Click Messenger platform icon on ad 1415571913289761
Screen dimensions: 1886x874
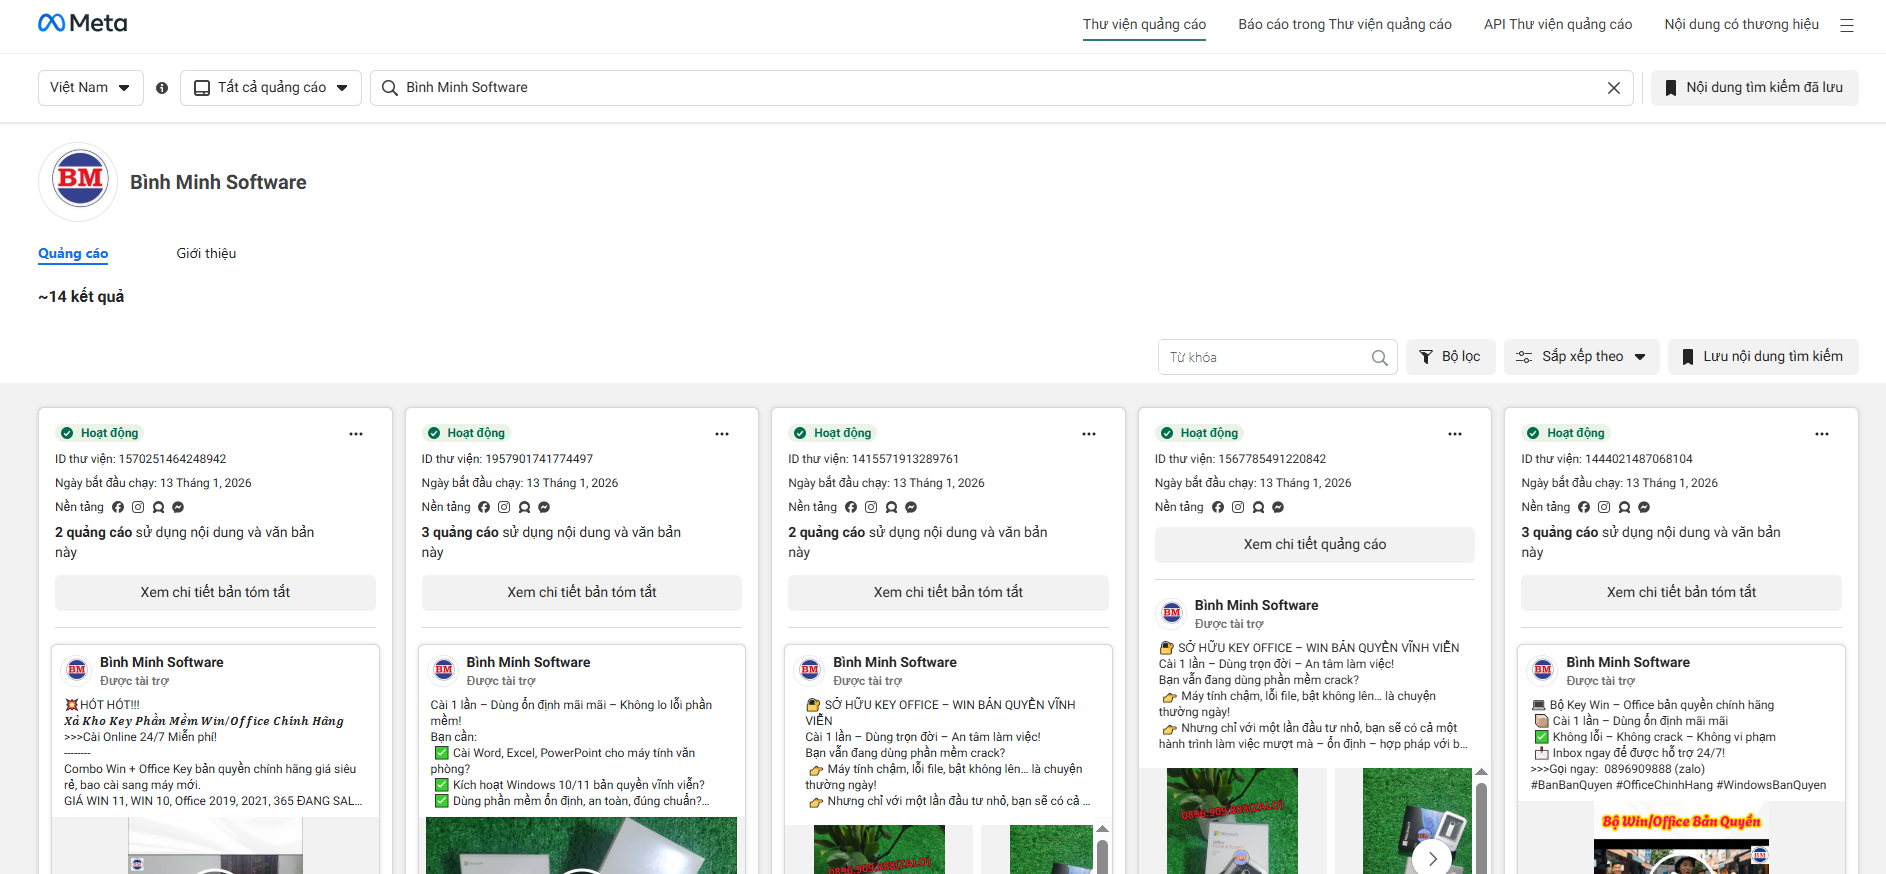click(911, 507)
